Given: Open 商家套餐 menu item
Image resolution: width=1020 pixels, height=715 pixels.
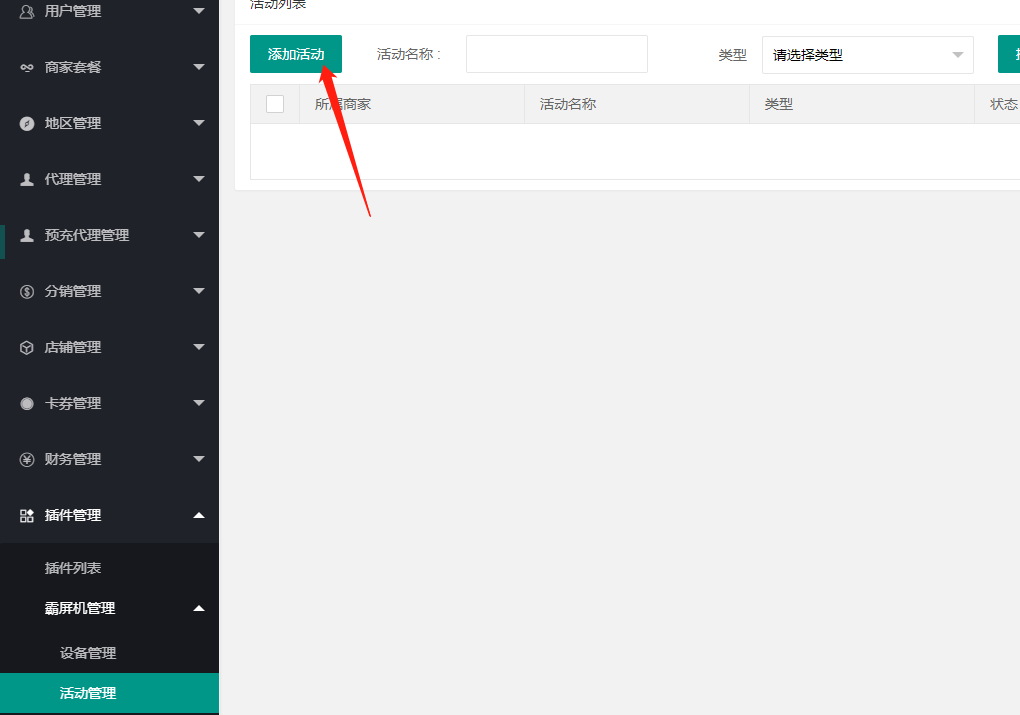Looking at the screenshot, I should click(x=109, y=67).
